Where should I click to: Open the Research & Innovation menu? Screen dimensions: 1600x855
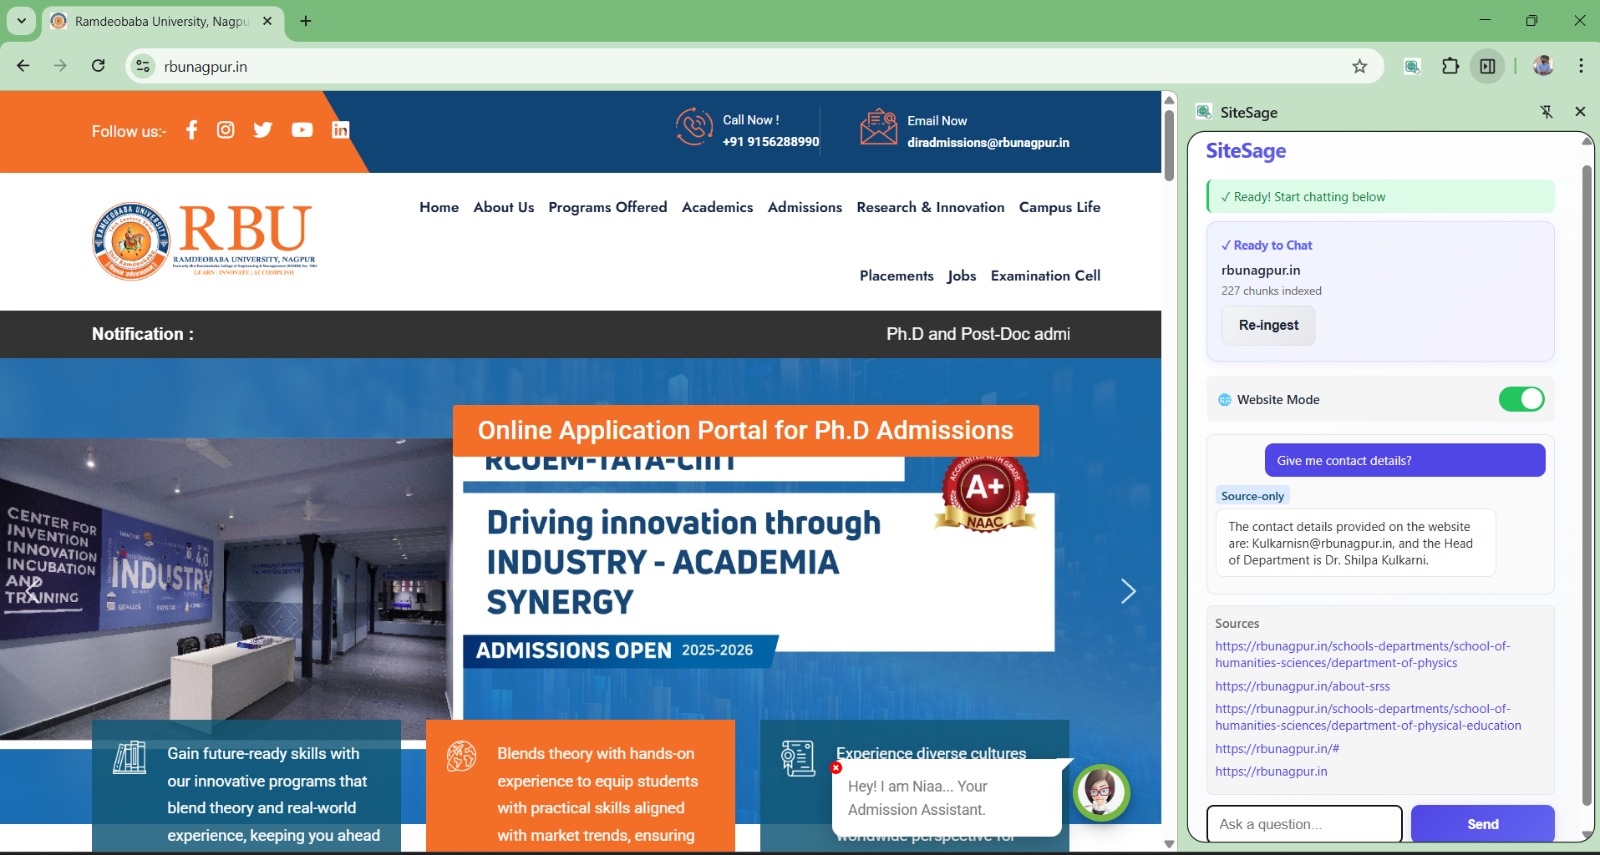pyautogui.click(x=931, y=207)
